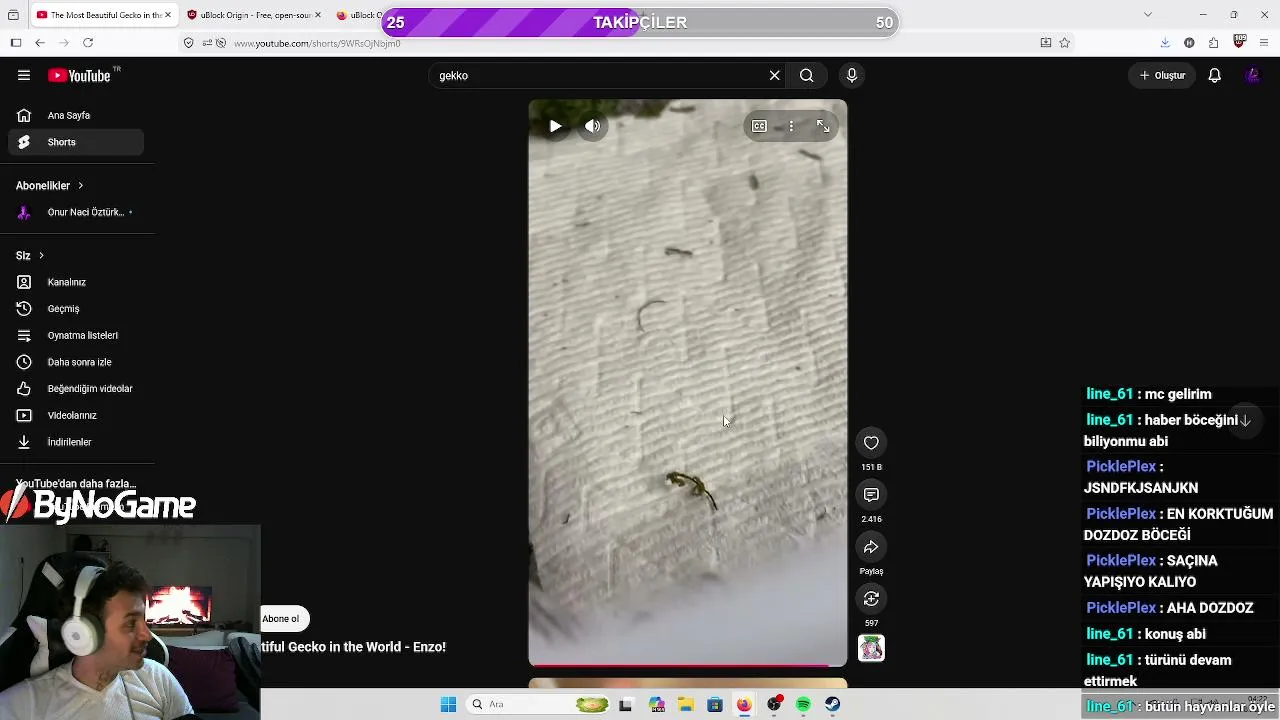Viewport: 1280px width, 720px height.
Task: Open the Onur Naci Öztürk channel subscription
Action: (x=76, y=212)
